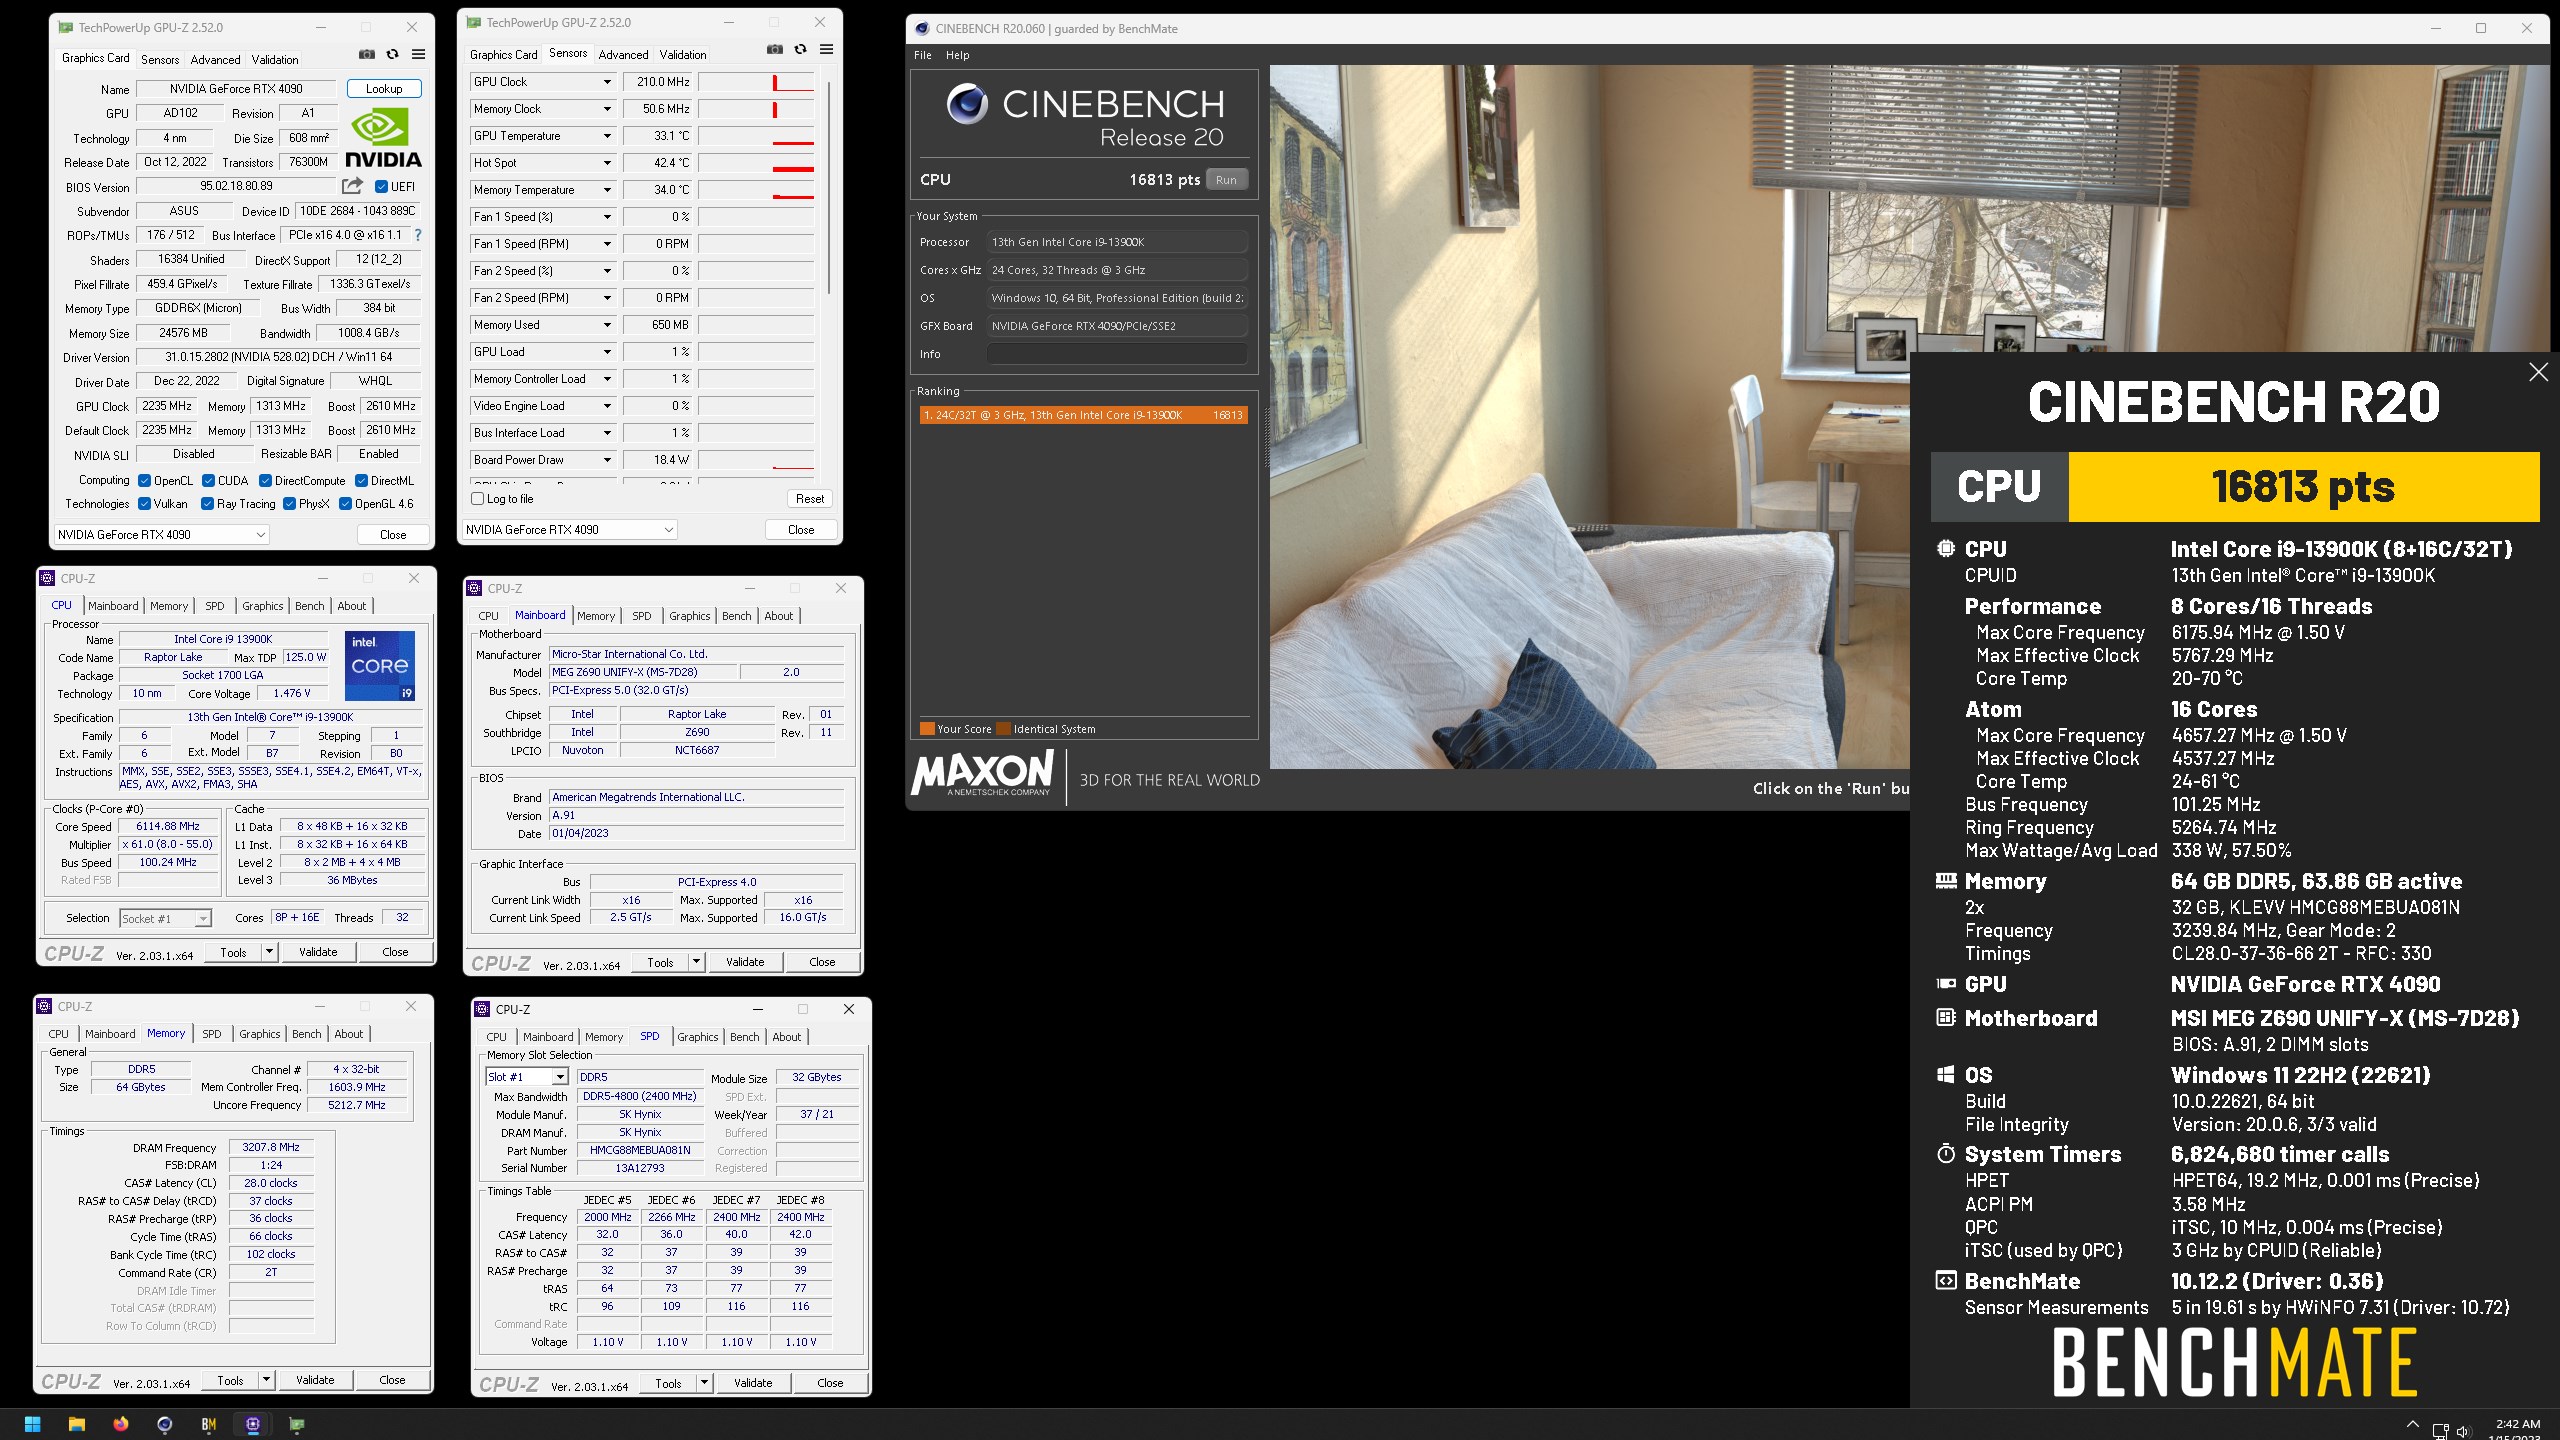
Task: Open the Hot Spot sensor dropdown
Action: (x=606, y=163)
